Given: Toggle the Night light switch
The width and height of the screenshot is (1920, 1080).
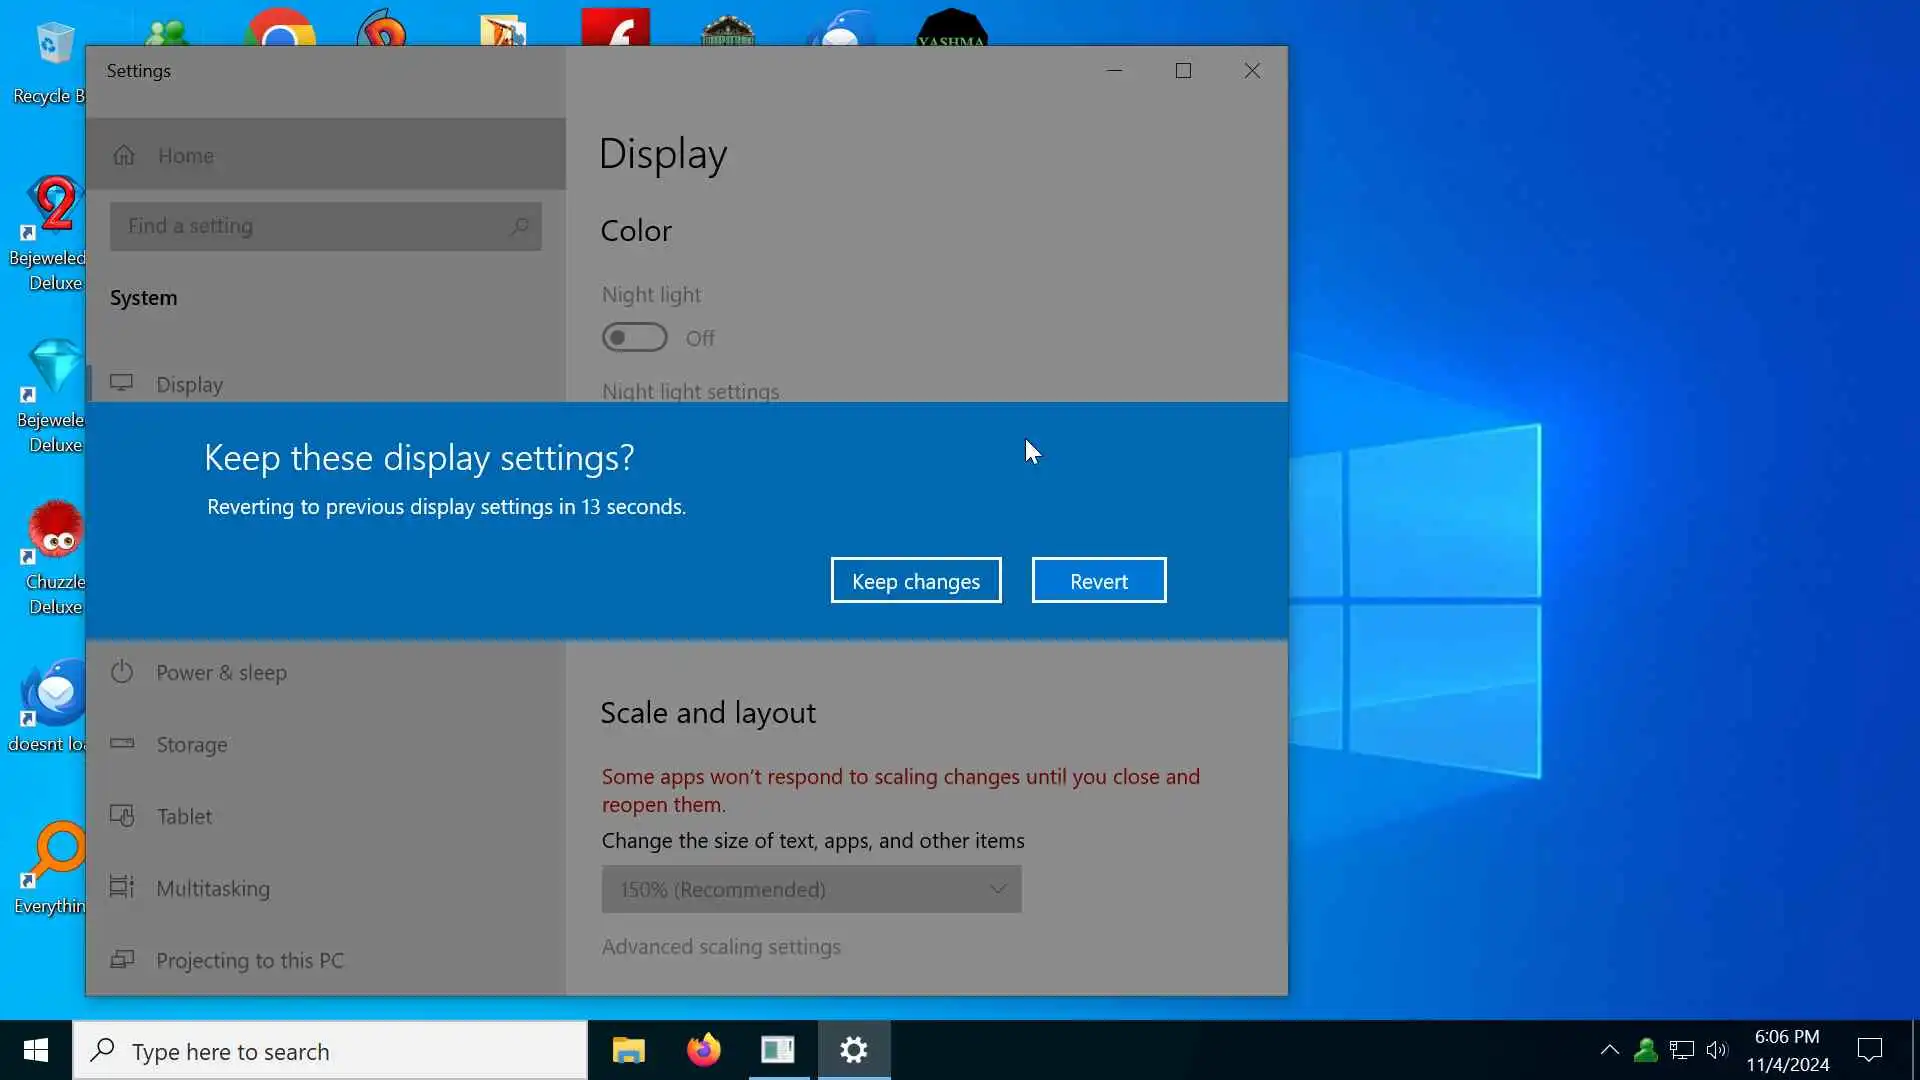Looking at the screenshot, I should 635,338.
